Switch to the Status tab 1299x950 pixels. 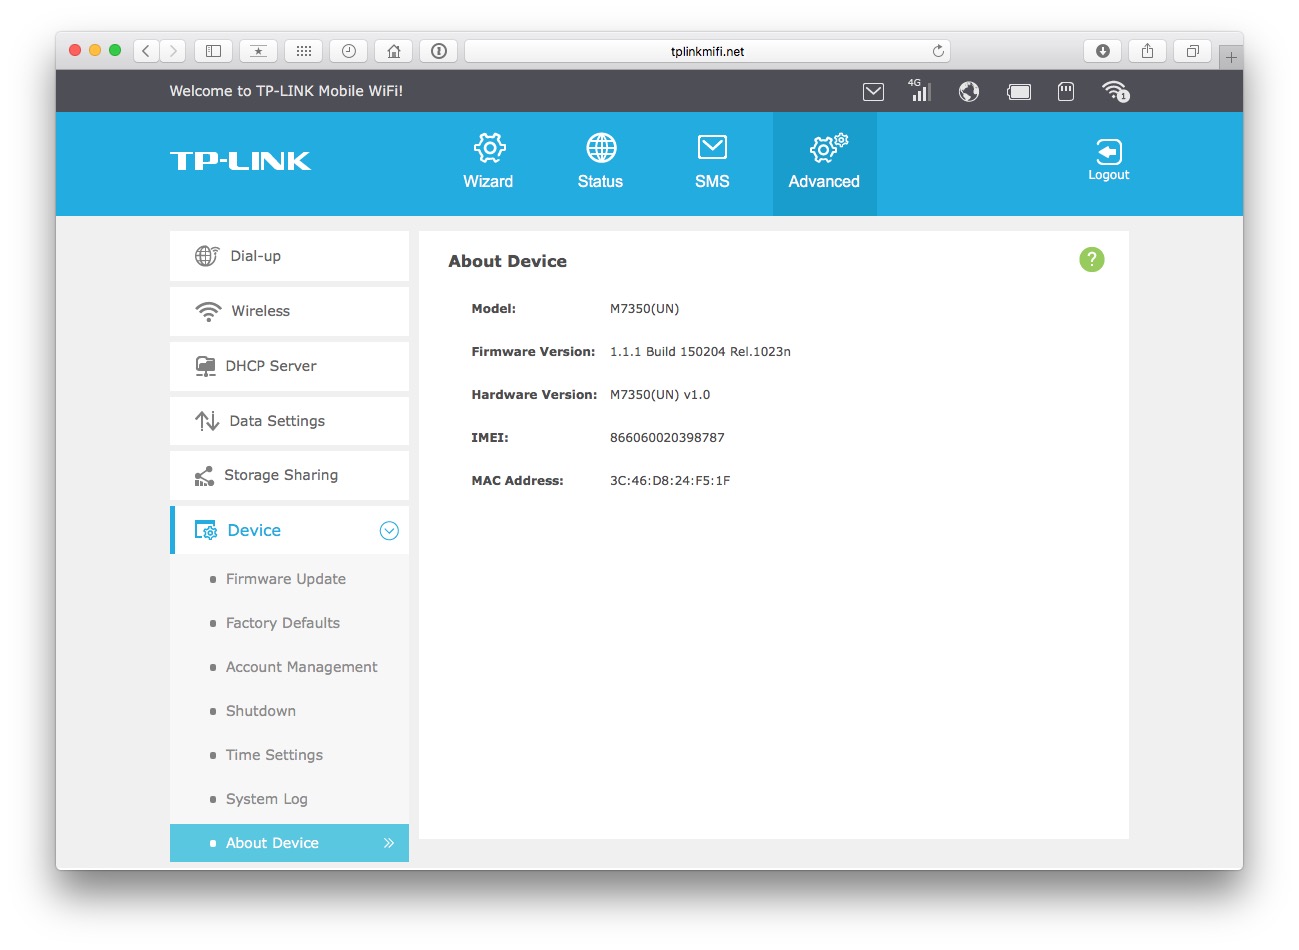pyautogui.click(x=600, y=162)
